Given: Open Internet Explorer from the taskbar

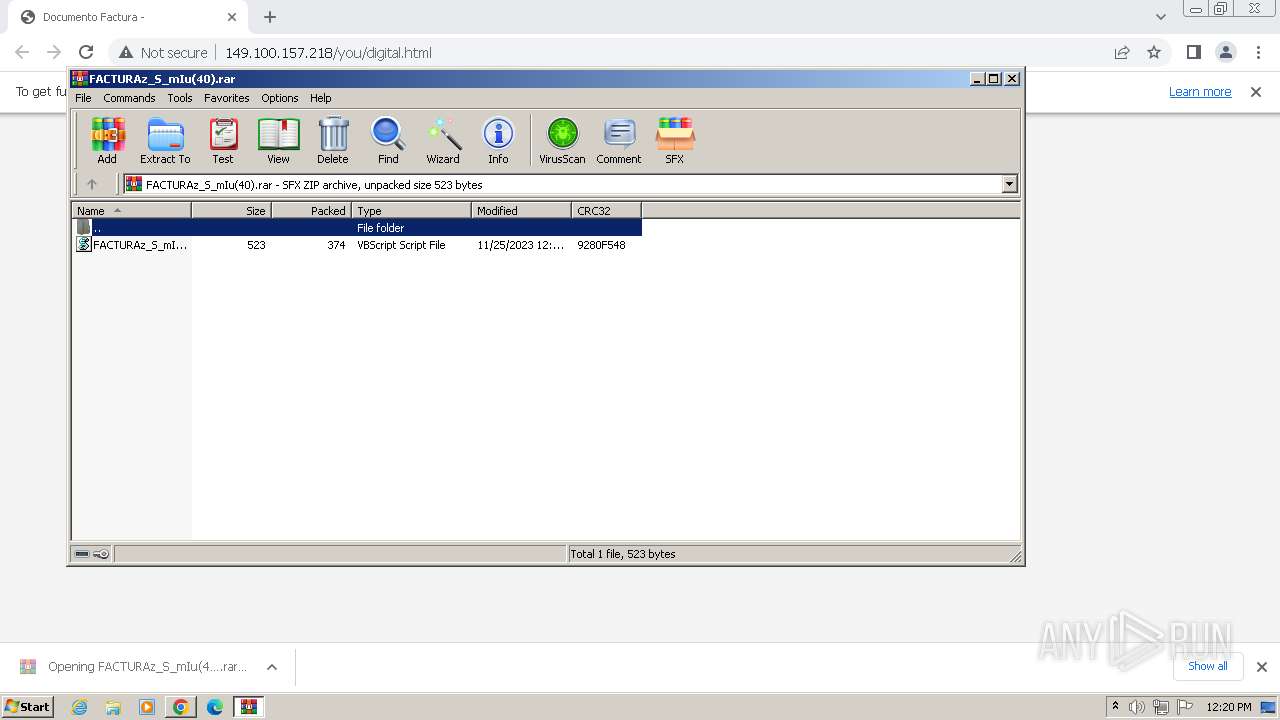Looking at the screenshot, I should click(x=79, y=707).
